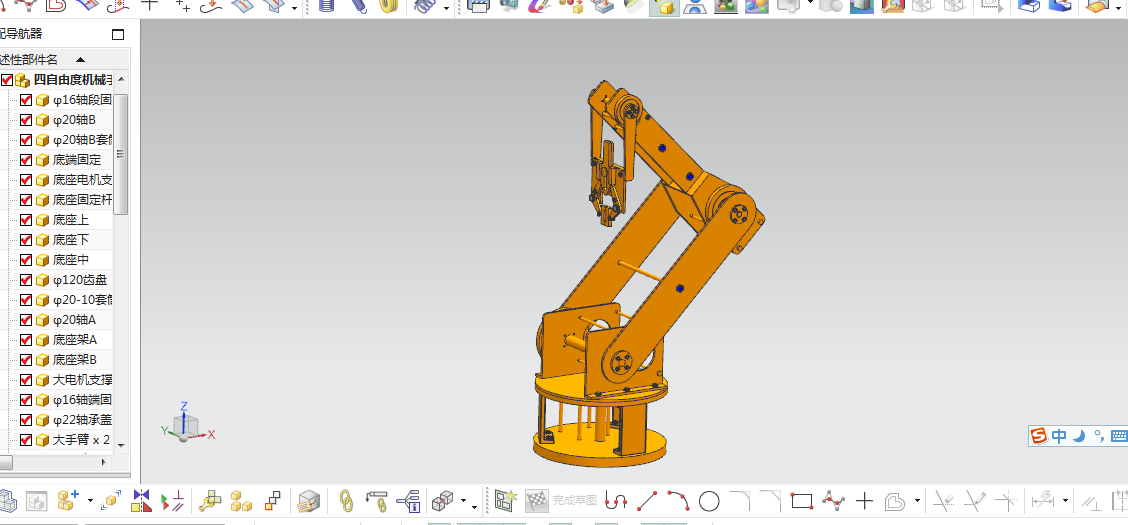The width and height of the screenshot is (1128, 525).
Task: Select the 底座架B tree item
Action: (x=75, y=360)
